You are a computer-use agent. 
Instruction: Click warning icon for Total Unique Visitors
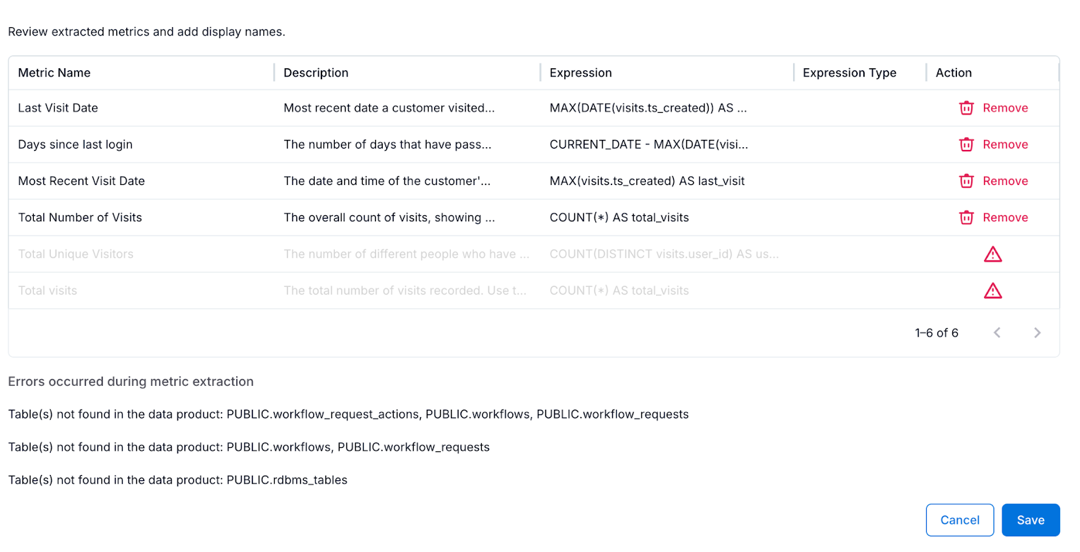[x=992, y=254]
